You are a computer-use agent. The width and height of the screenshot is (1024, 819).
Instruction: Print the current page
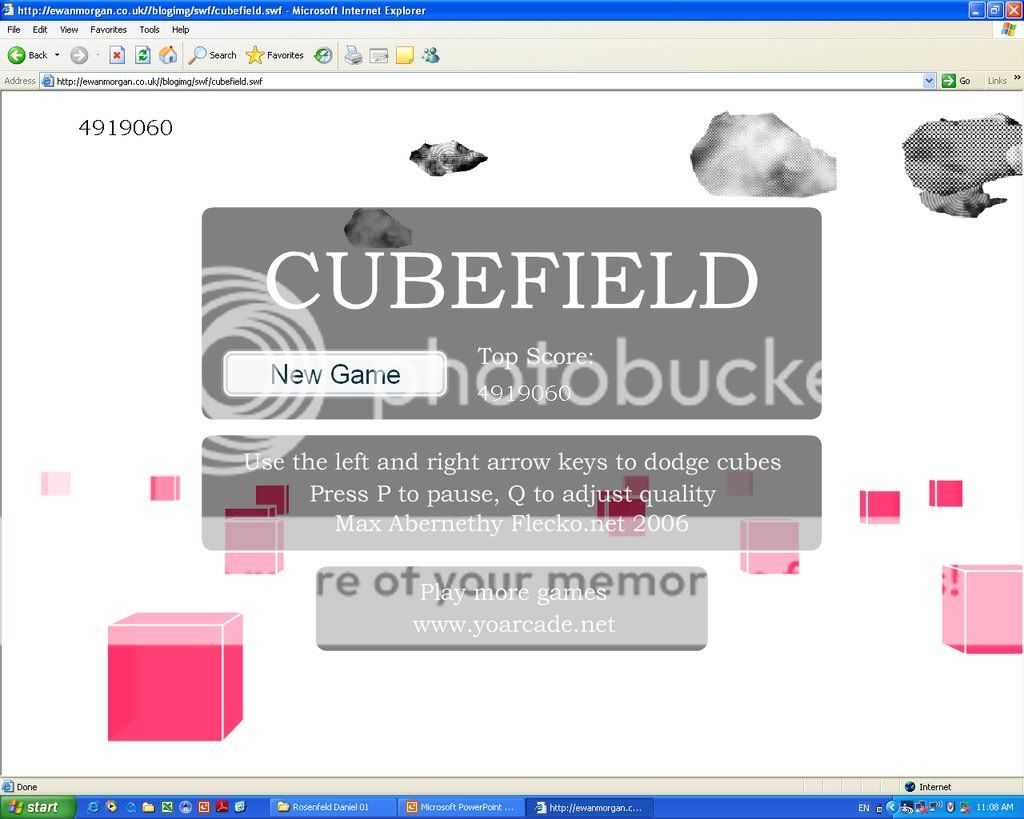(x=352, y=55)
